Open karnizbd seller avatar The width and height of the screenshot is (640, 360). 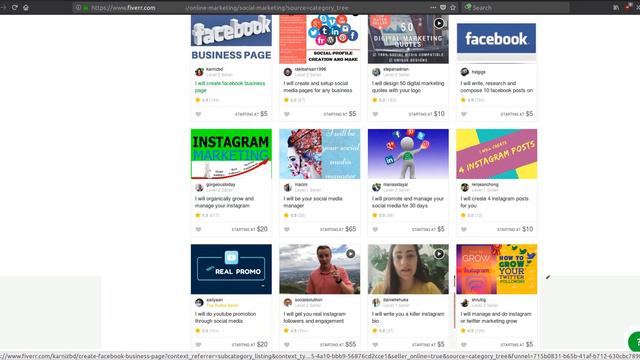pyautogui.click(x=199, y=72)
